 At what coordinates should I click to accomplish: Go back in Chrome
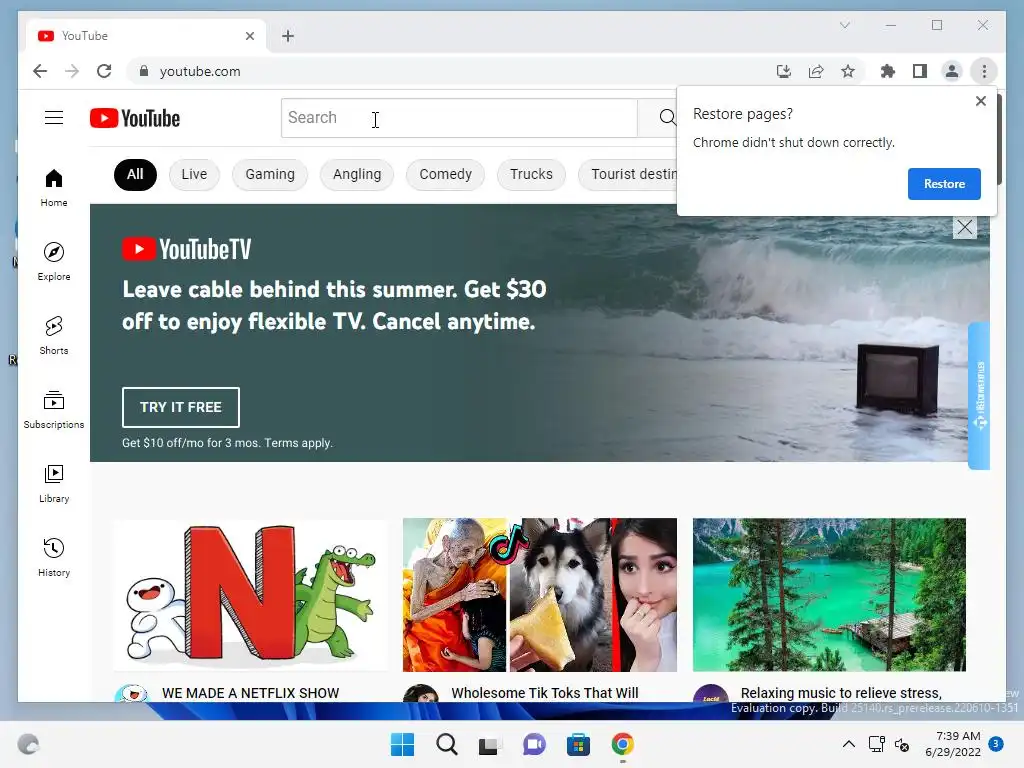pos(40,71)
